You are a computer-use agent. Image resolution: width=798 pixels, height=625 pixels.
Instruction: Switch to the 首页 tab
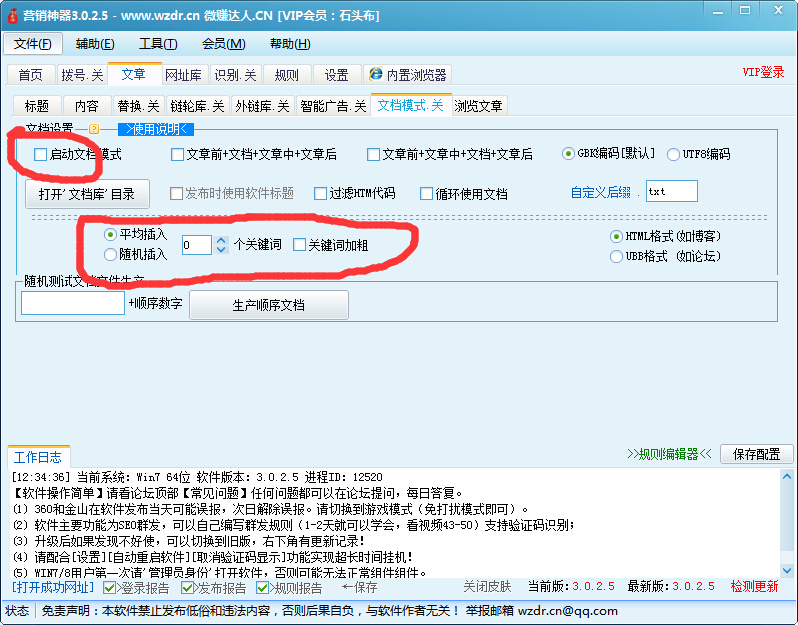31,75
